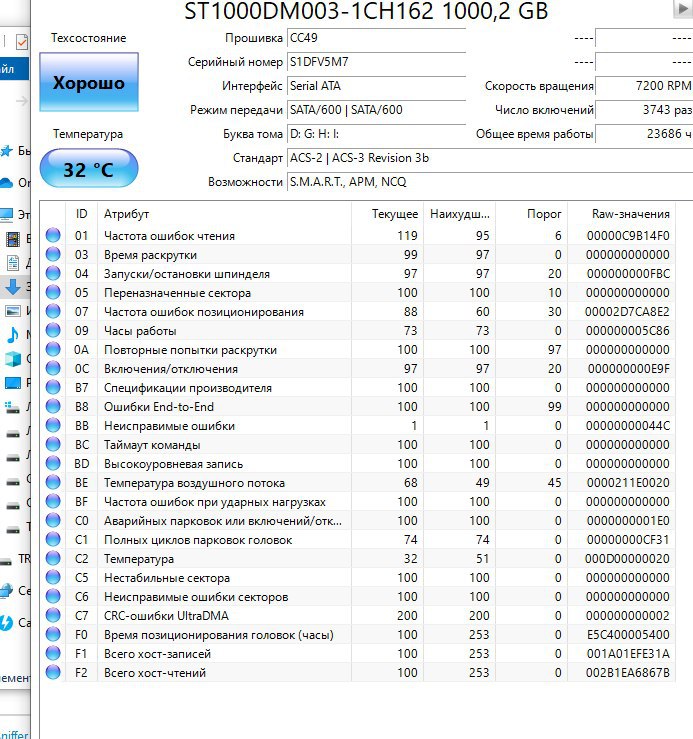
Task: Select Время позиционирования головок (часы) row
Action: [x=357, y=634]
